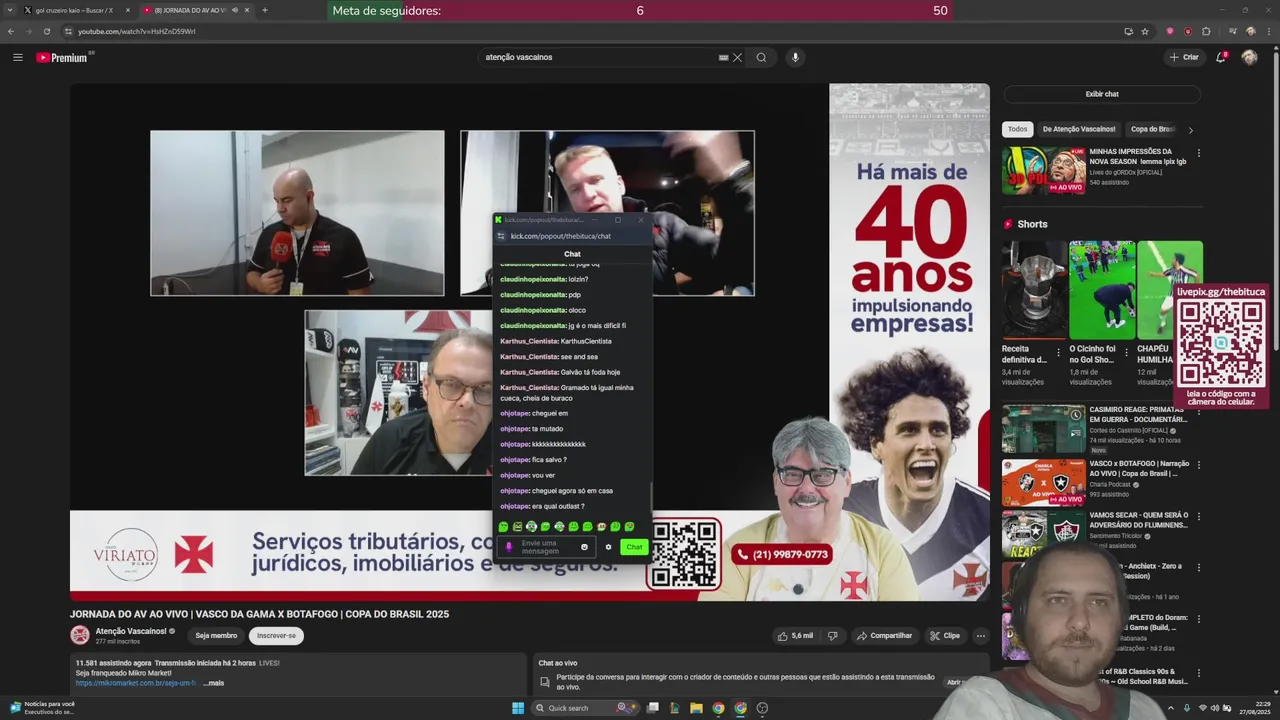Open the account avatar menu
Screen dimensions: 1280x720
pos(1249,57)
